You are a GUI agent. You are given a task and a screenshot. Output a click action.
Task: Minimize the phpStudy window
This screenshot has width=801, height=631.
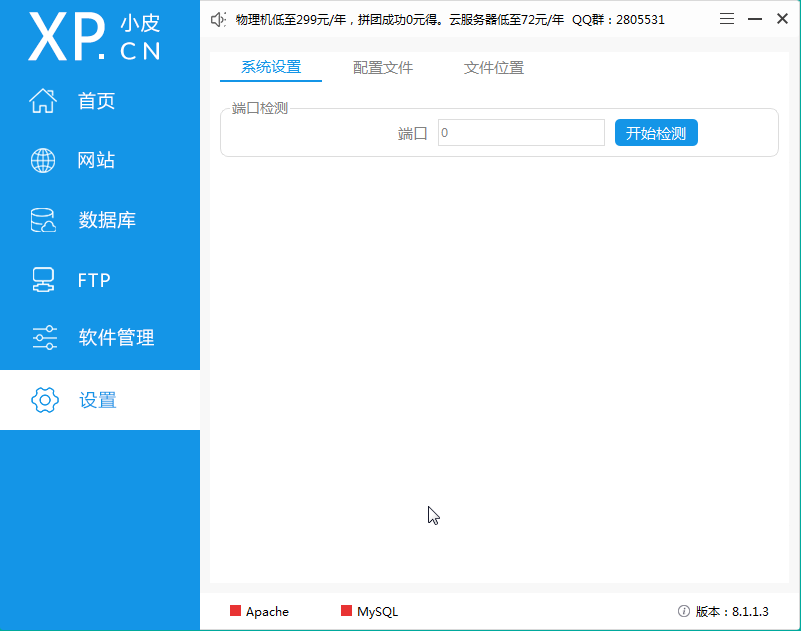pyautogui.click(x=755, y=19)
